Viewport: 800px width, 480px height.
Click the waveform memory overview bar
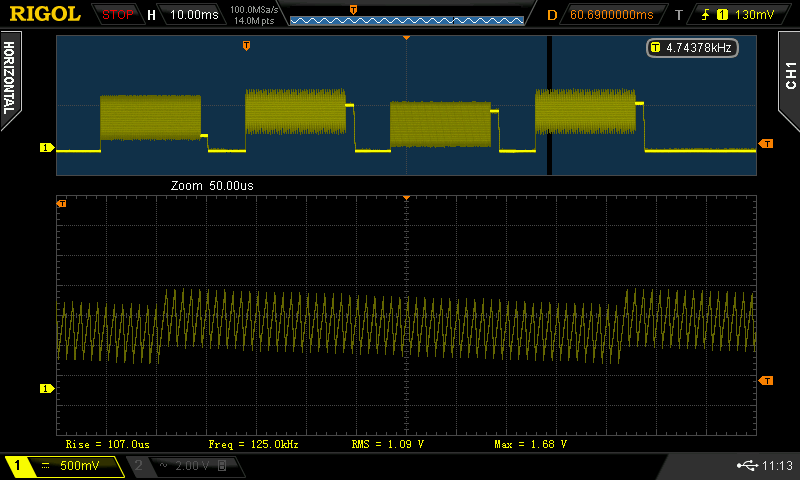(407, 20)
